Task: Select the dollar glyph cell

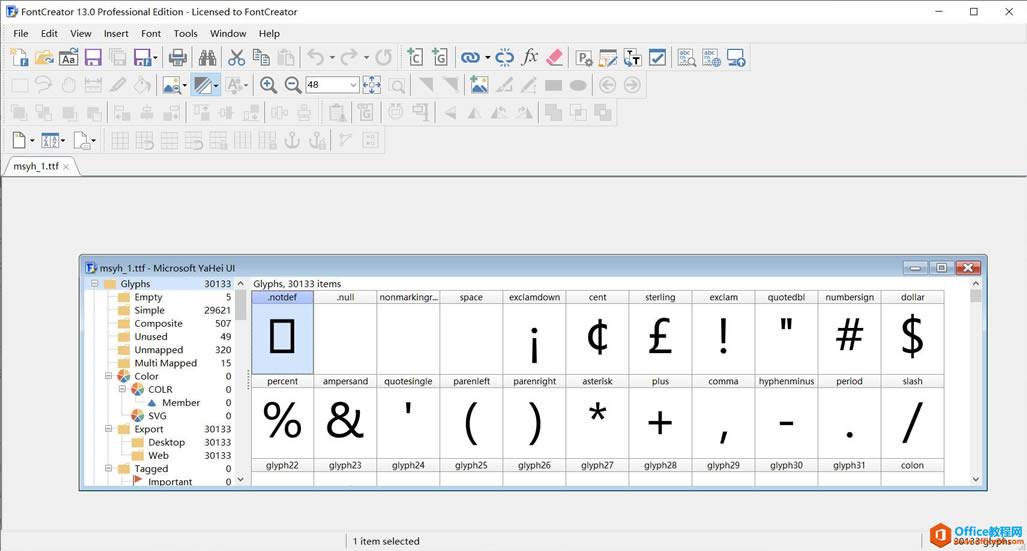Action: tap(912, 333)
